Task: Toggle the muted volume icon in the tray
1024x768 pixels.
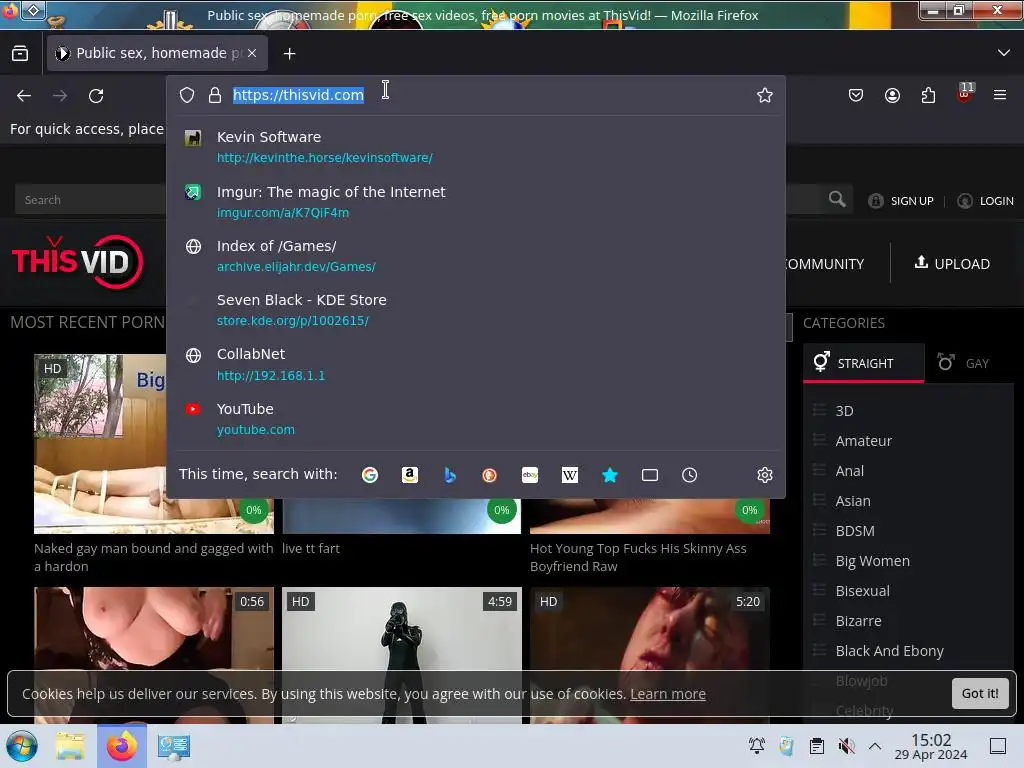Action: coord(846,746)
